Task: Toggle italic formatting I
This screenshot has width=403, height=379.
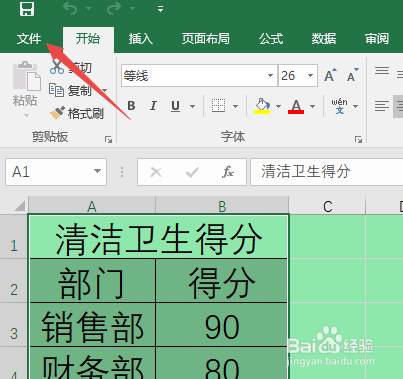Action: (x=153, y=106)
